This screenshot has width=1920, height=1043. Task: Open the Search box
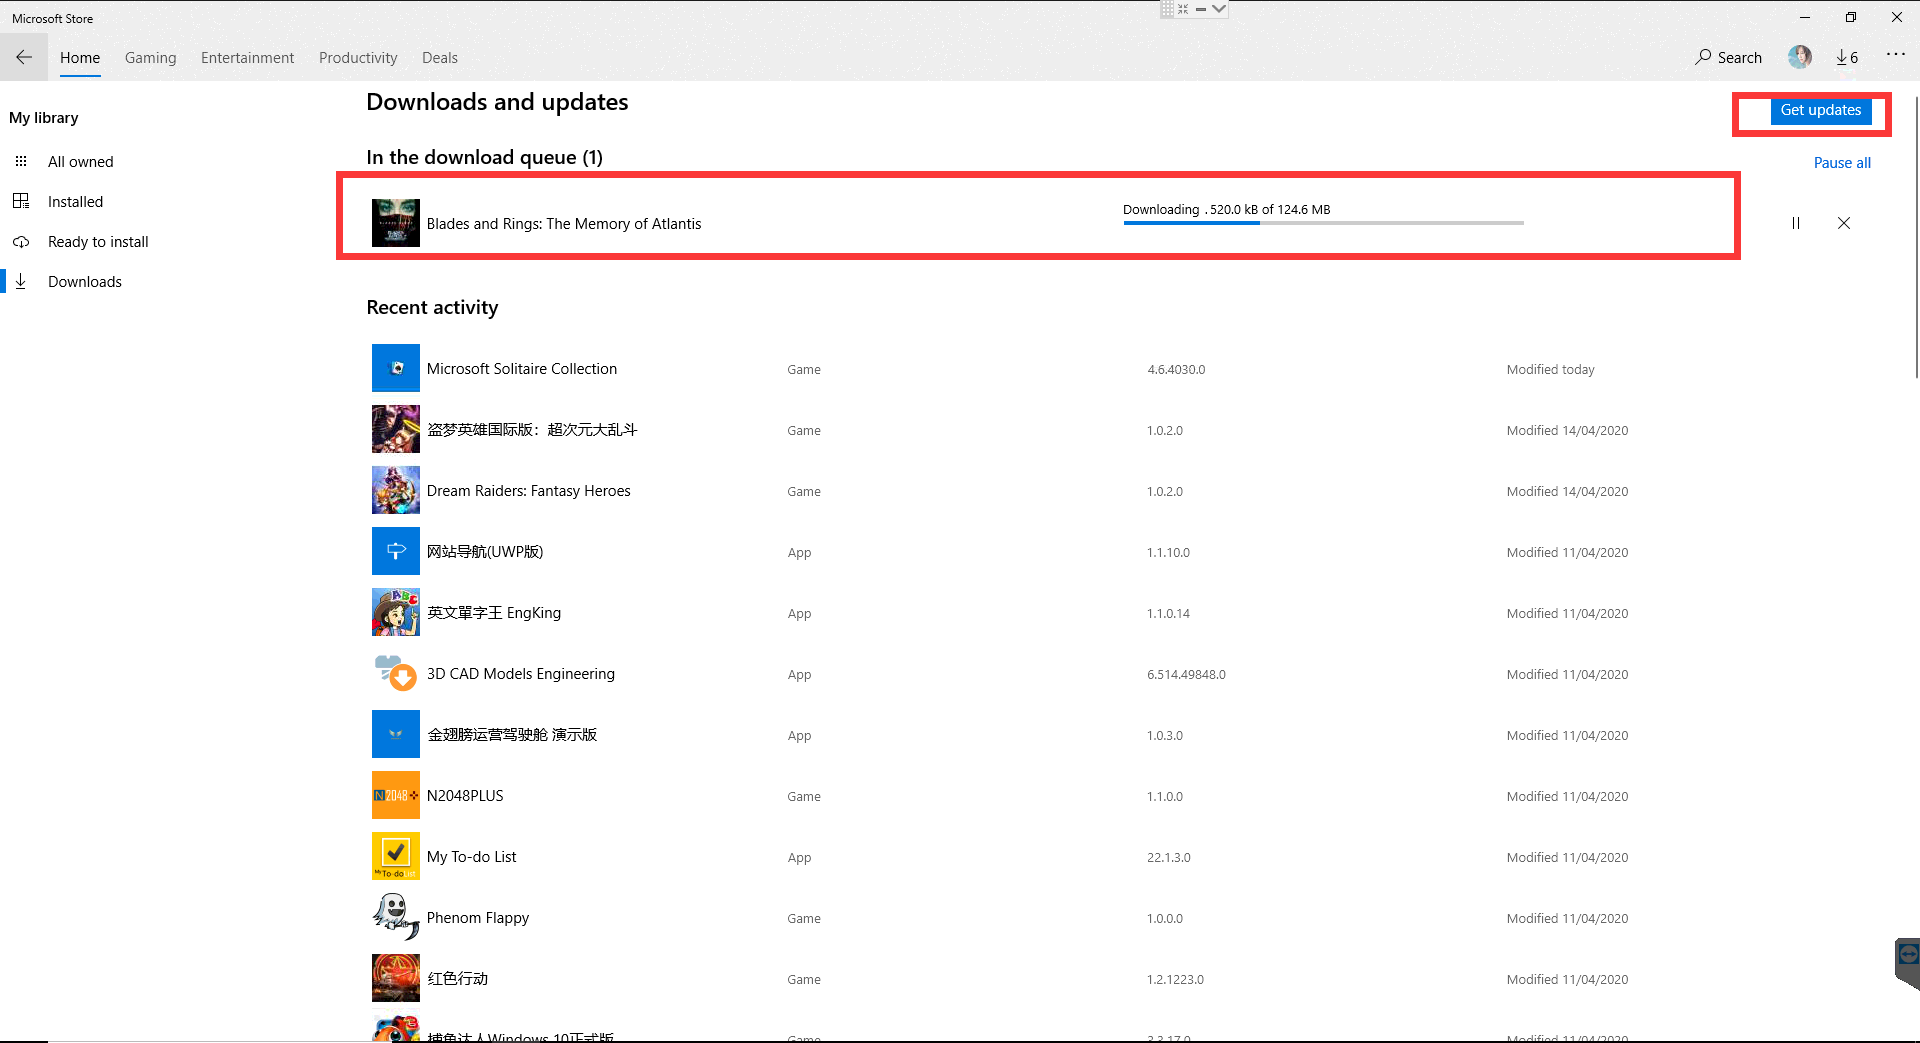pos(1728,57)
